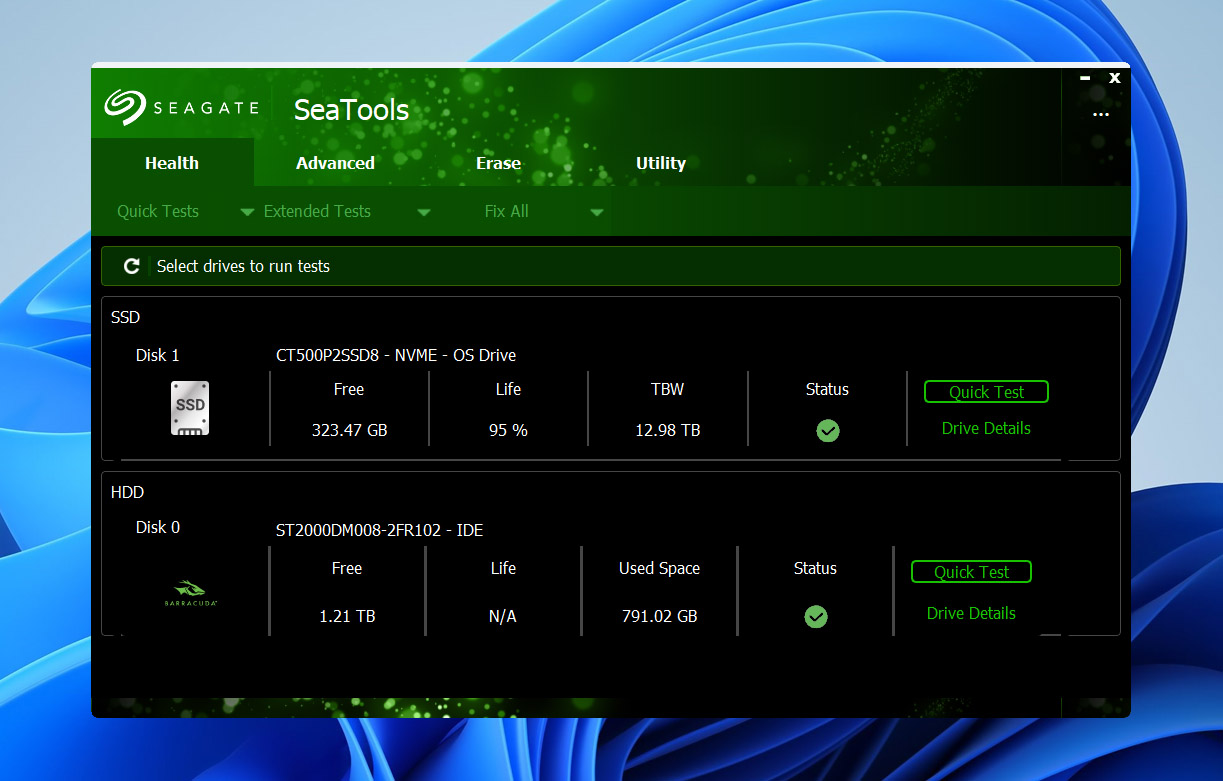The width and height of the screenshot is (1223, 781).
Task: Click the 'CT500P2SSD8 - NVME - OS Drive' name
Action: point(396,355)
